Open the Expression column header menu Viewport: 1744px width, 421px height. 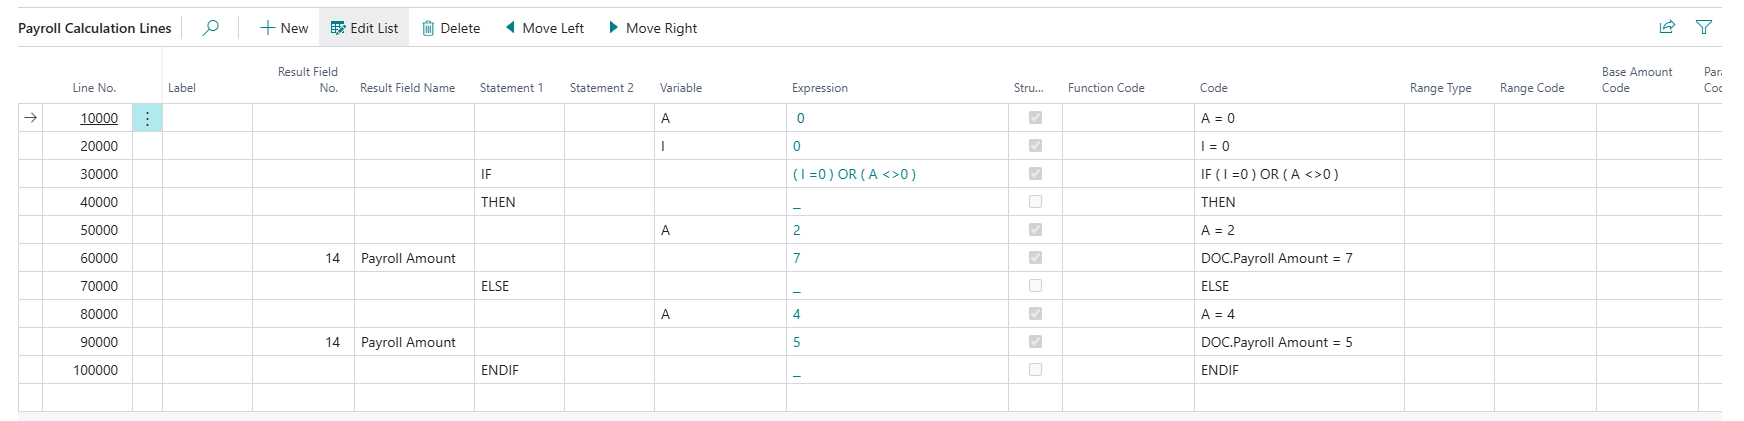[x=820, y=88]
